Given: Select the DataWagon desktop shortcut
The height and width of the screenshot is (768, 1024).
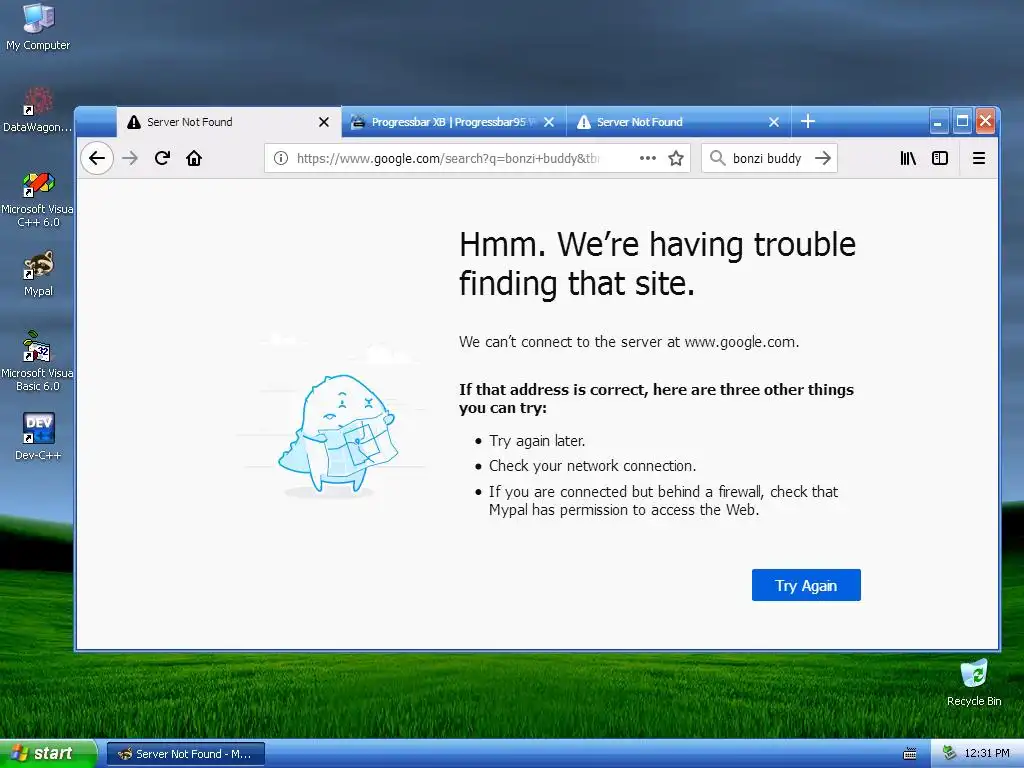Looking at the screenshot, I should 37,110.
